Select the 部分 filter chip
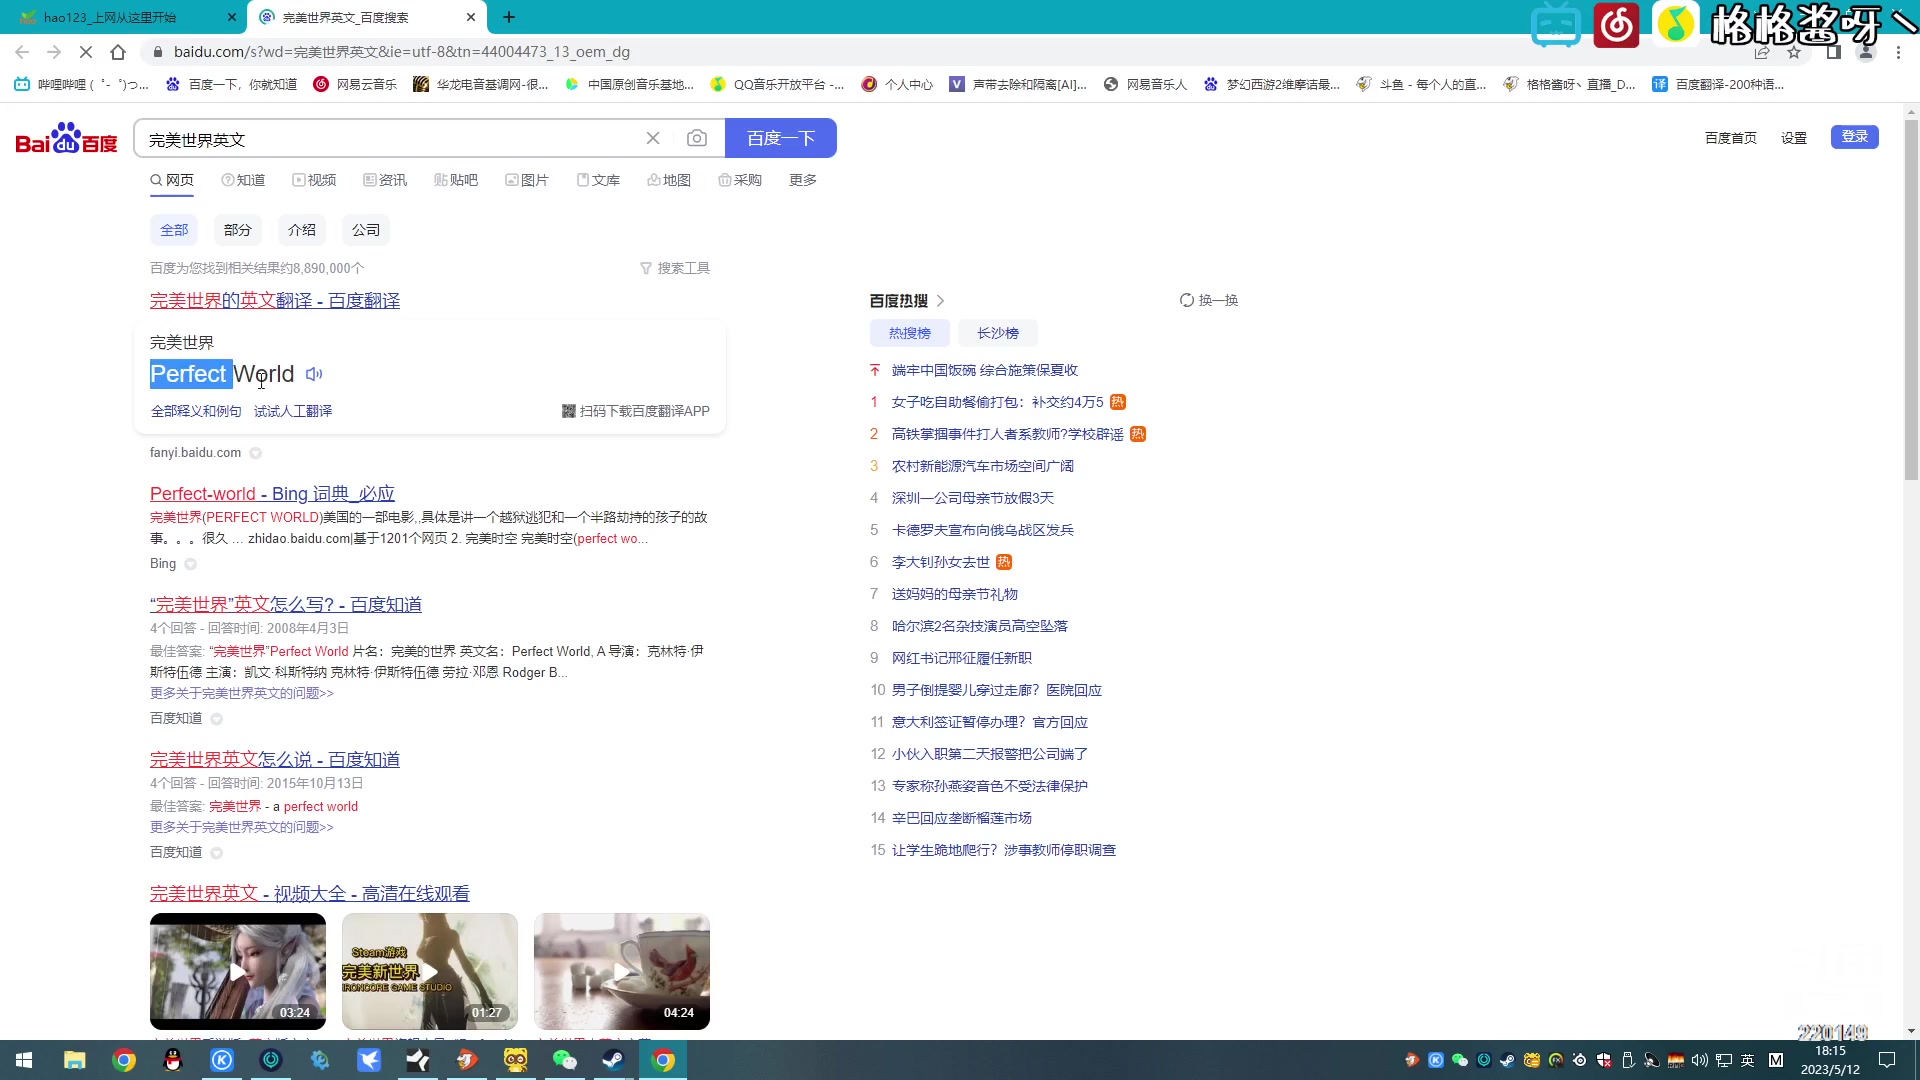This screenshot has height=1080, width=1920. point(238,230)
